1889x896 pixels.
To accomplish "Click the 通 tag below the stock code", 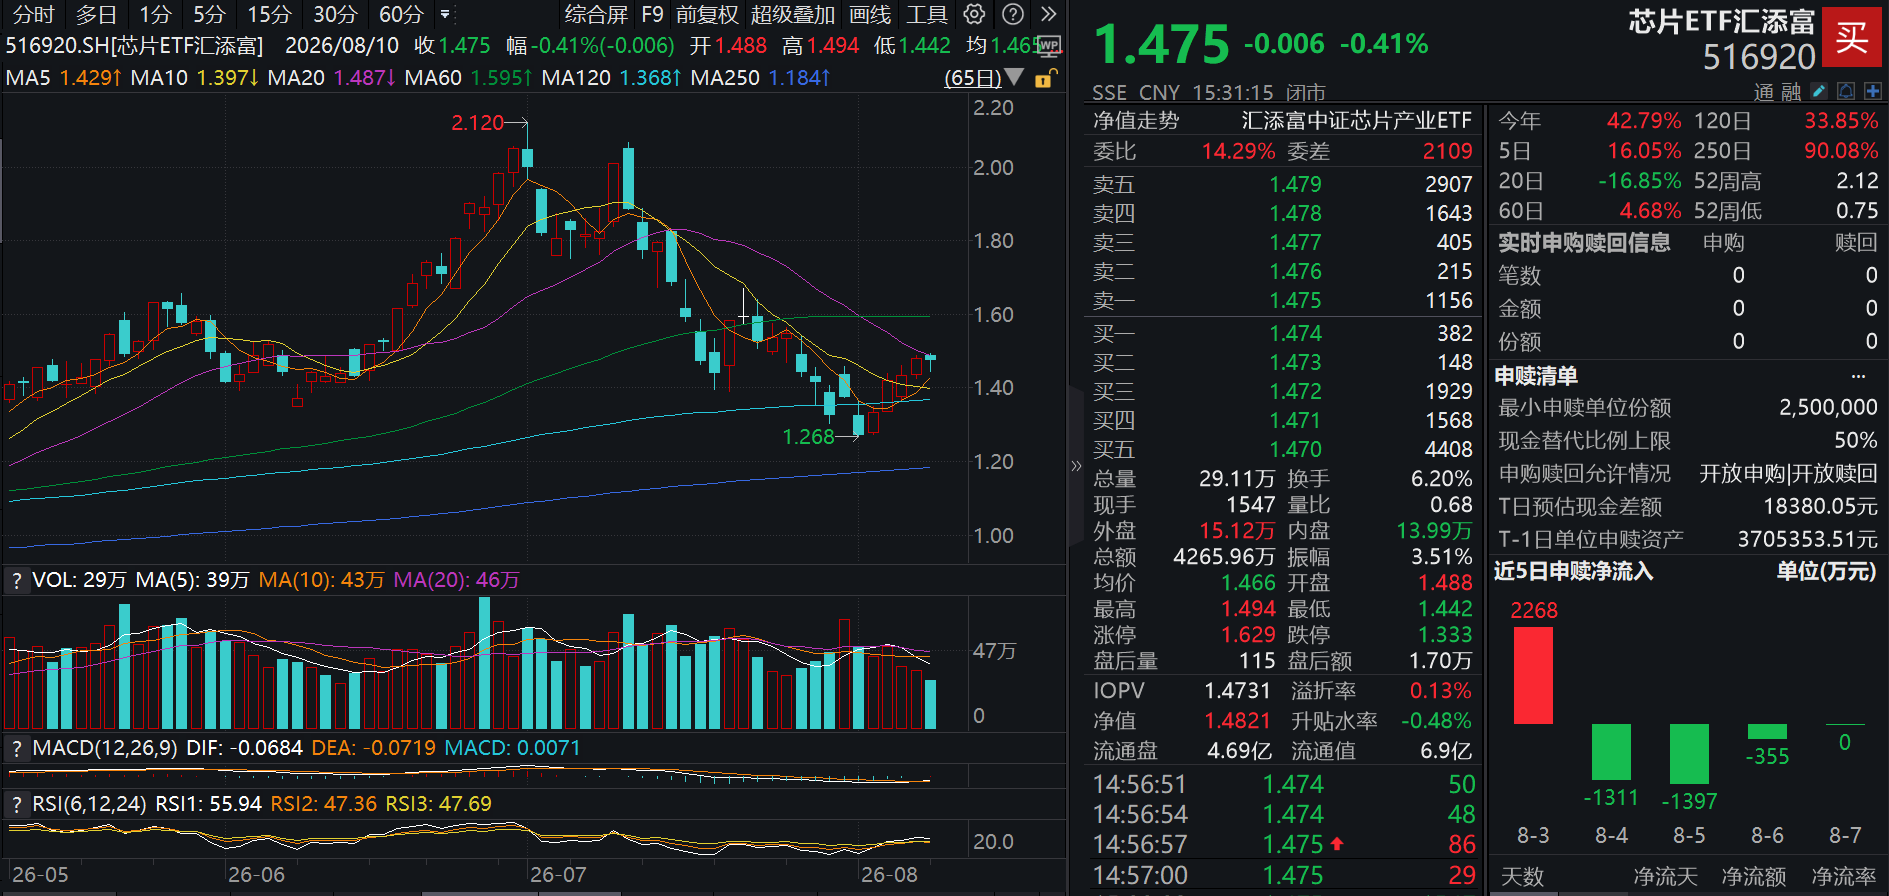I will click(x=1764, y=92).
